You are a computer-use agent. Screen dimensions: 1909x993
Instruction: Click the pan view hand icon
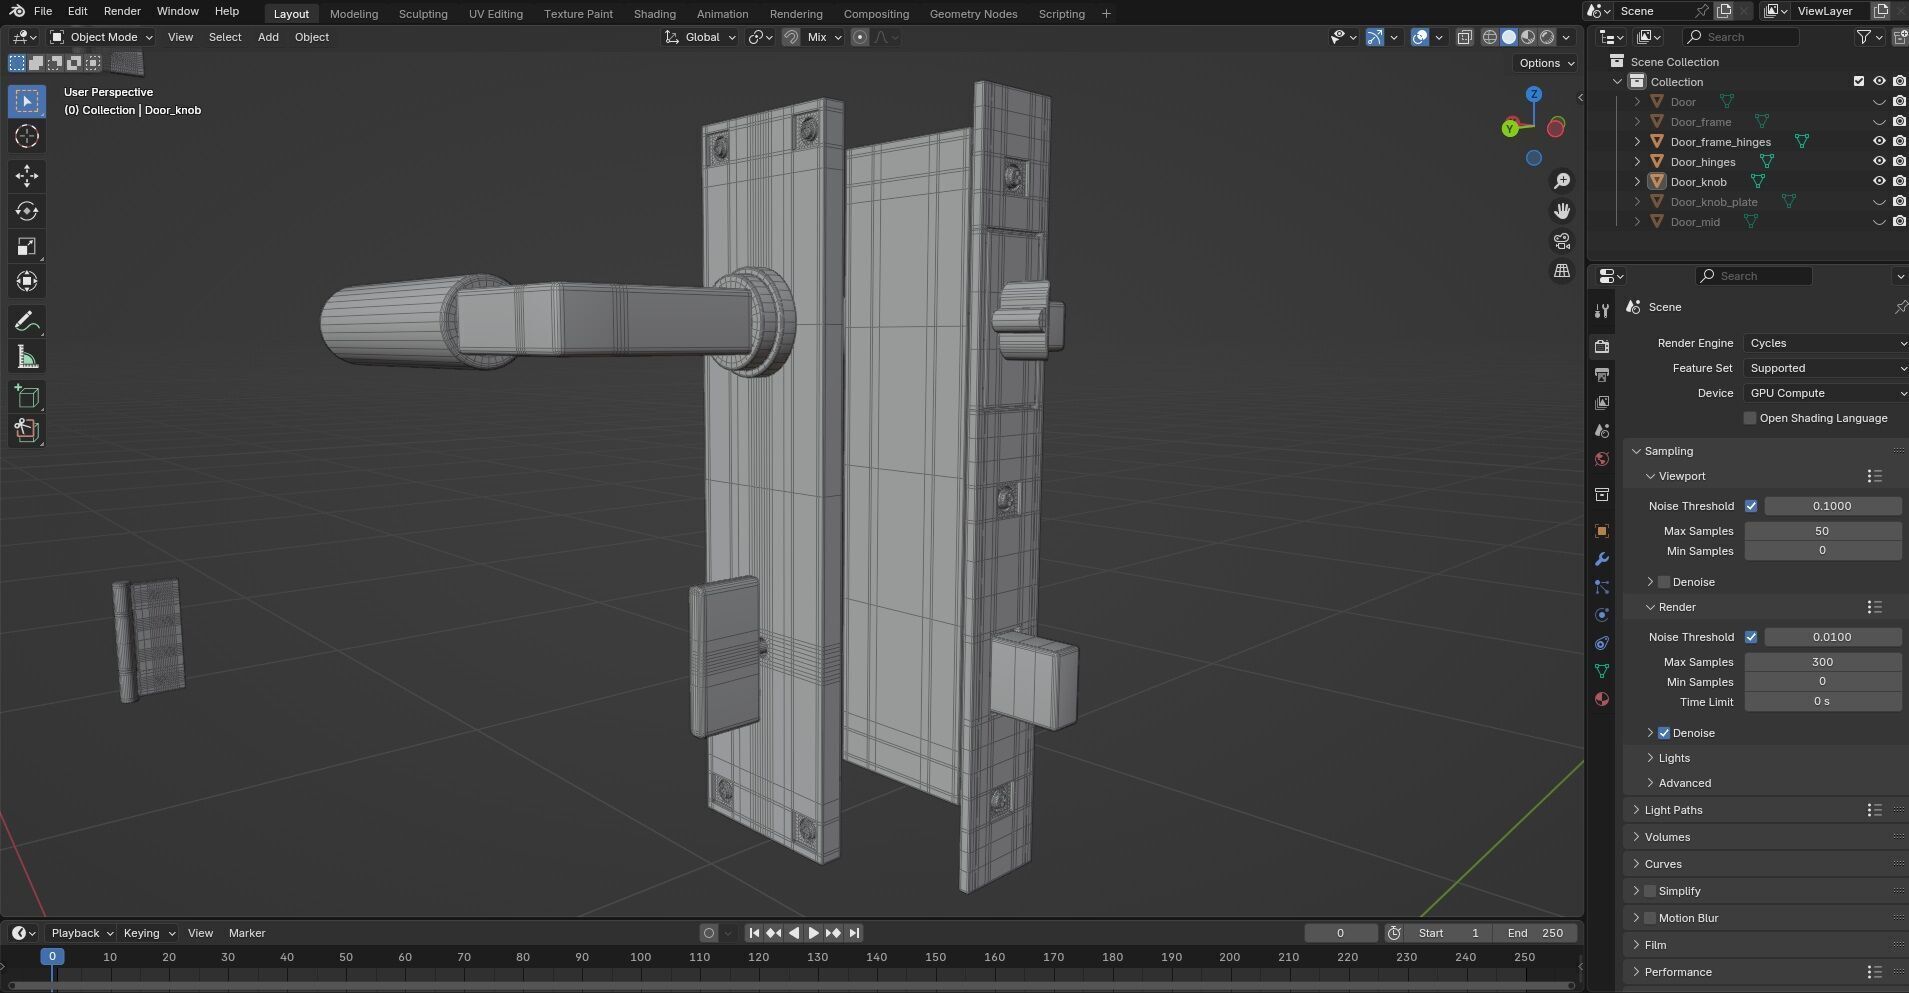click(x=1562, y=211)
